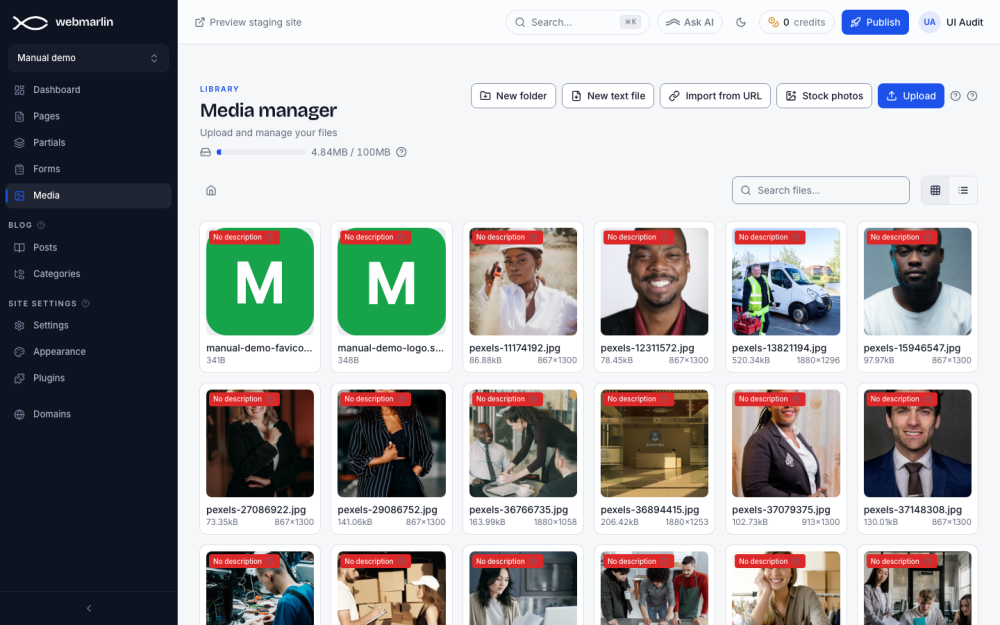The image size is (1000, 625).
Task: Open the Plugins page
Action: pyautogui.click(x=89, y=378)
